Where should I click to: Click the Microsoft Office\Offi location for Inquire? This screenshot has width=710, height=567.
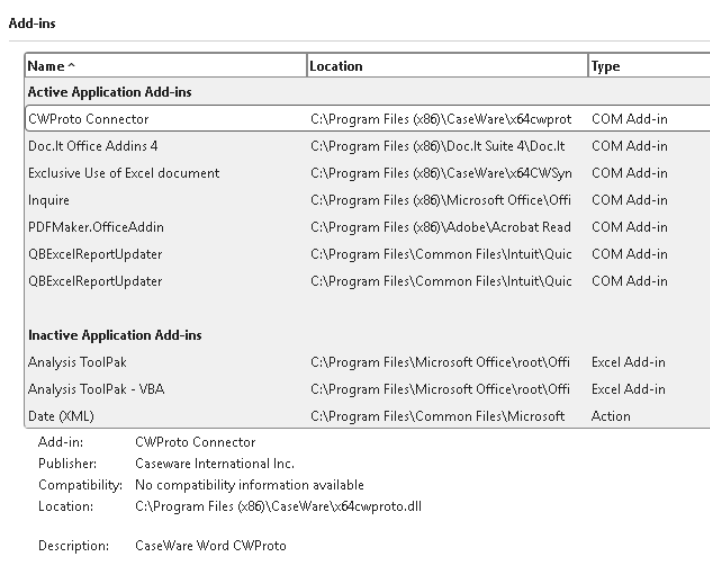point(441,200)
